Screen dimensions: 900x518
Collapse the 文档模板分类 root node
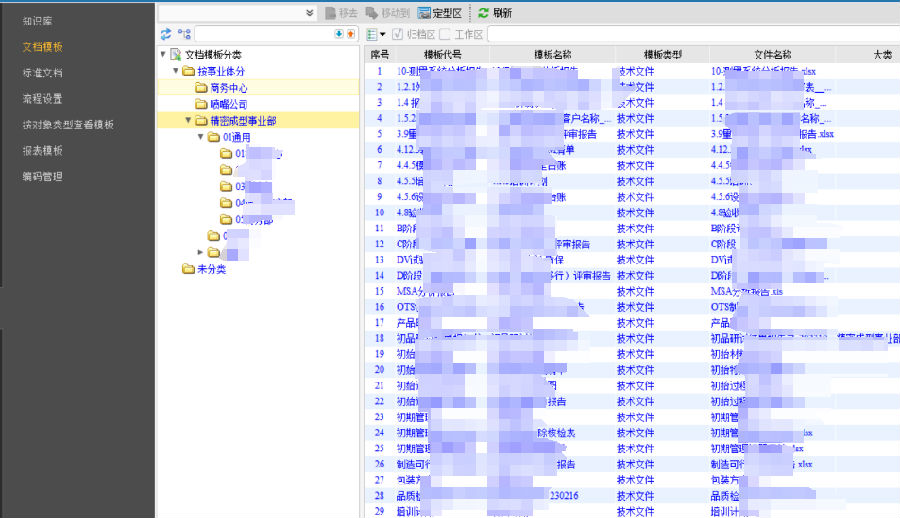[x=164, y=55]
